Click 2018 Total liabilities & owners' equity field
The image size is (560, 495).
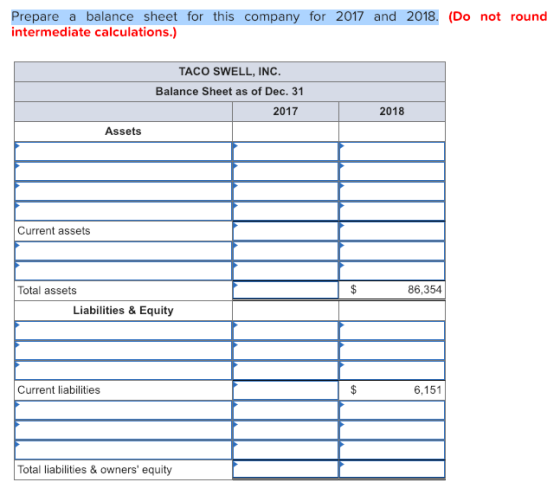pos(392,469)
